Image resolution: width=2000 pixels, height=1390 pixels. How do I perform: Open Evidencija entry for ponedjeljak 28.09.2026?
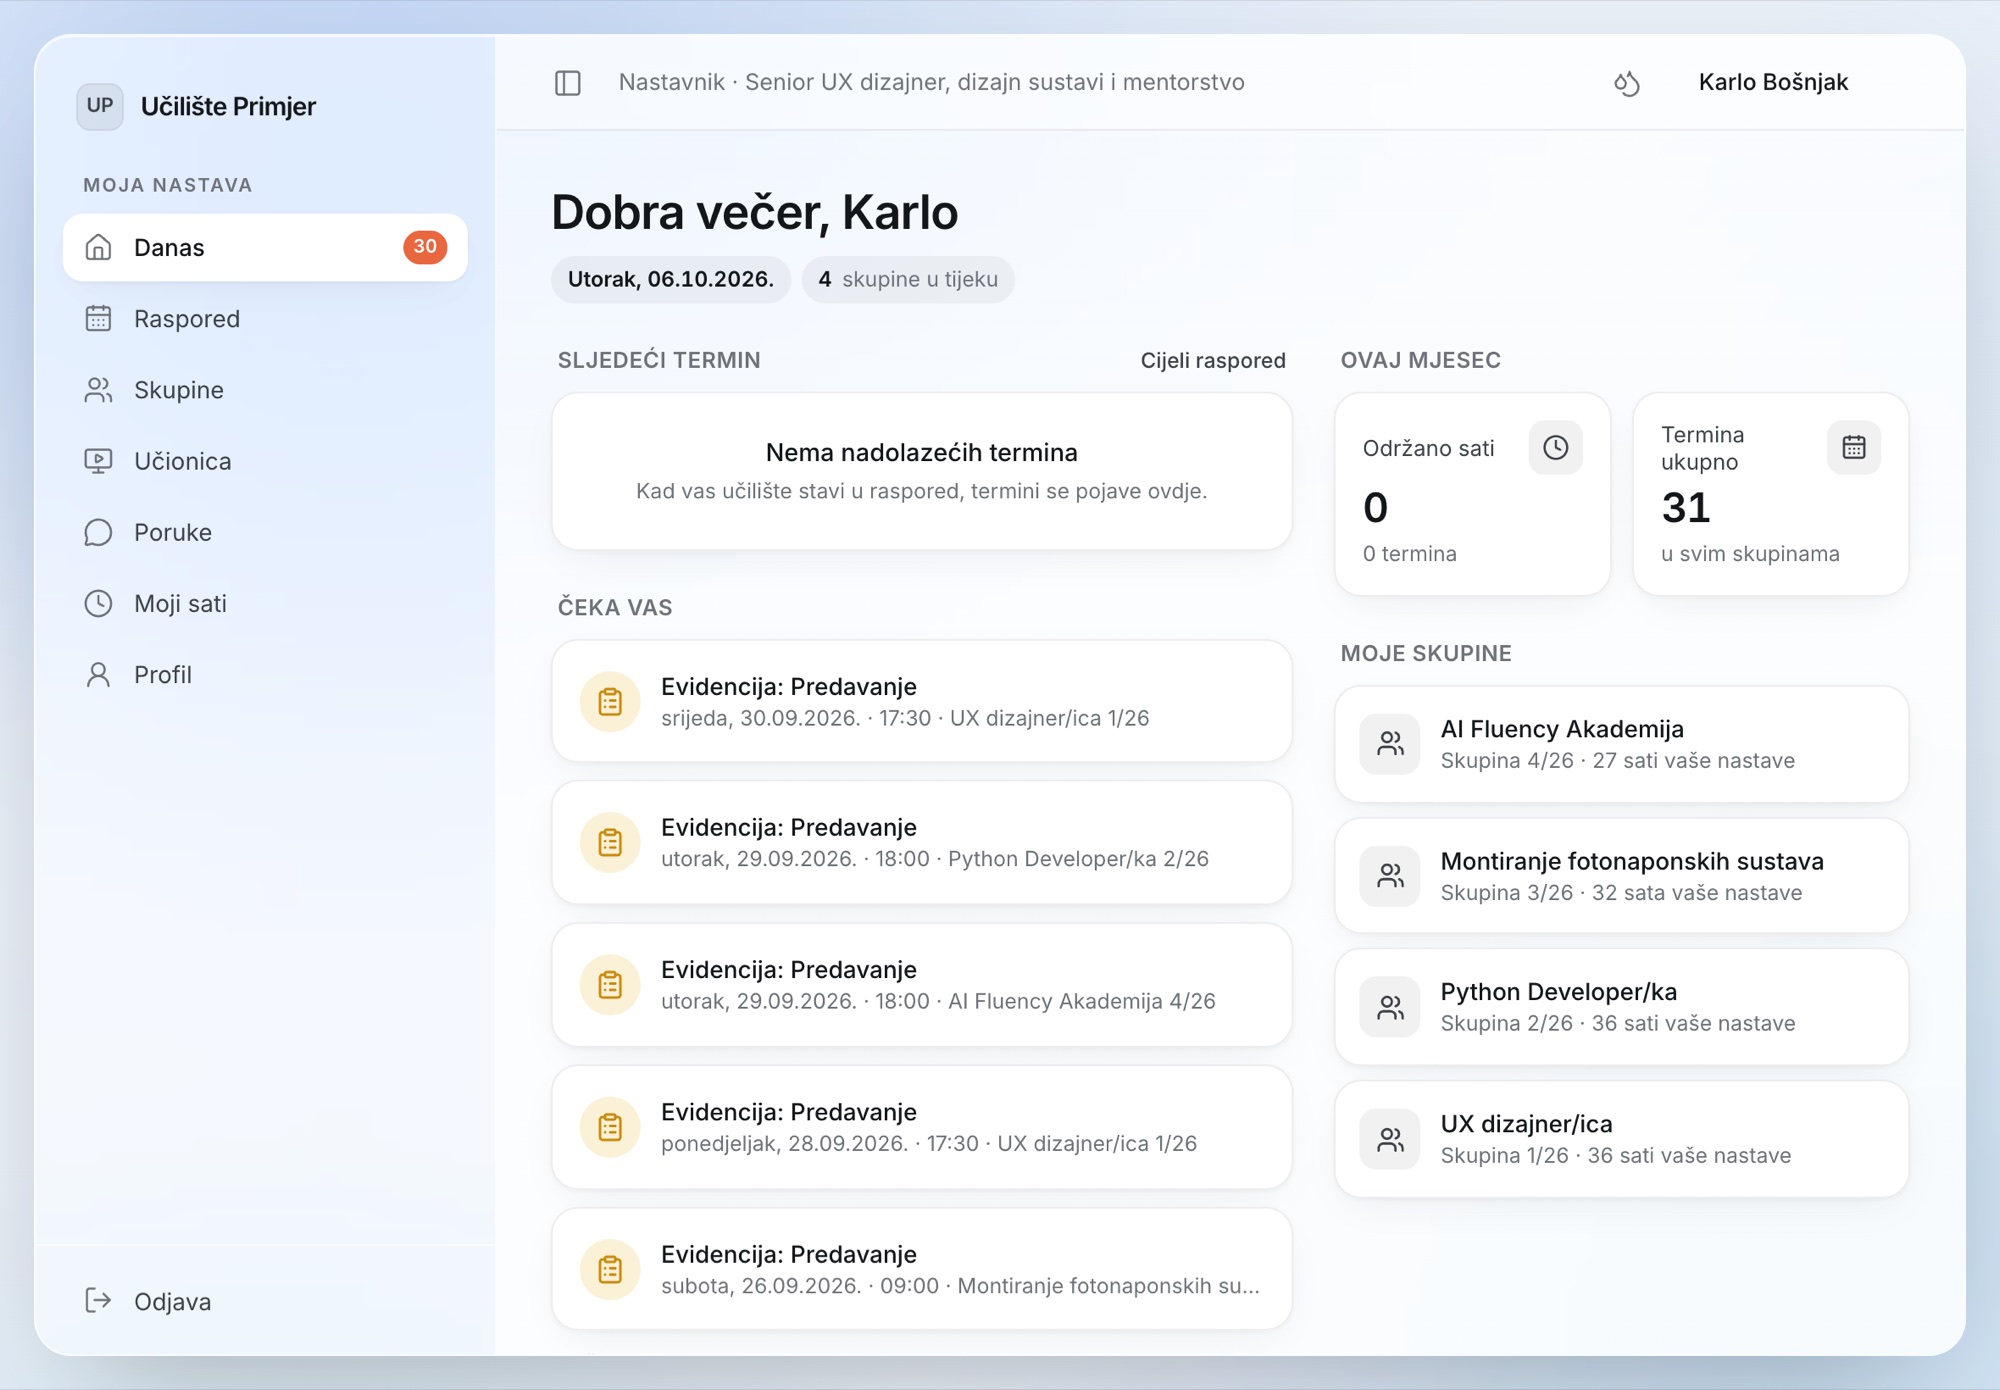[x=922, y=1127]
